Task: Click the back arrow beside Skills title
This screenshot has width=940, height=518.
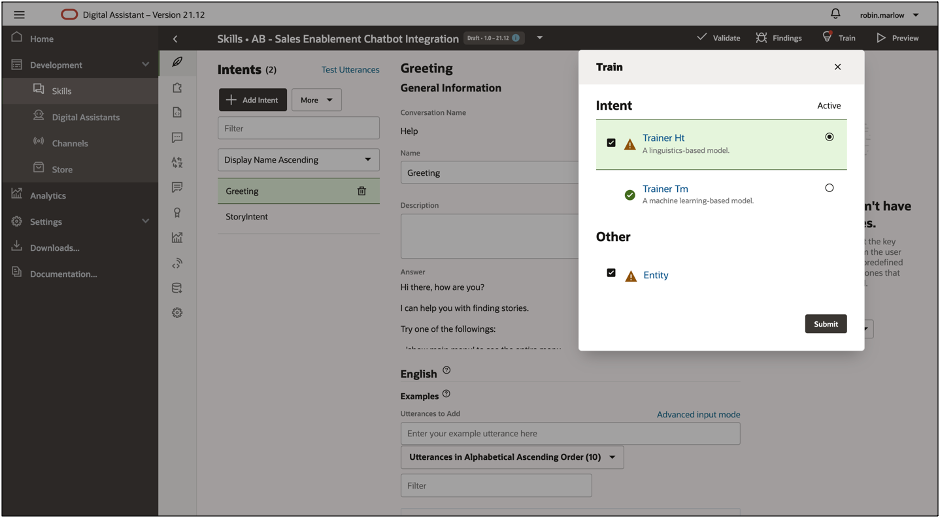Action: point(175,39)
